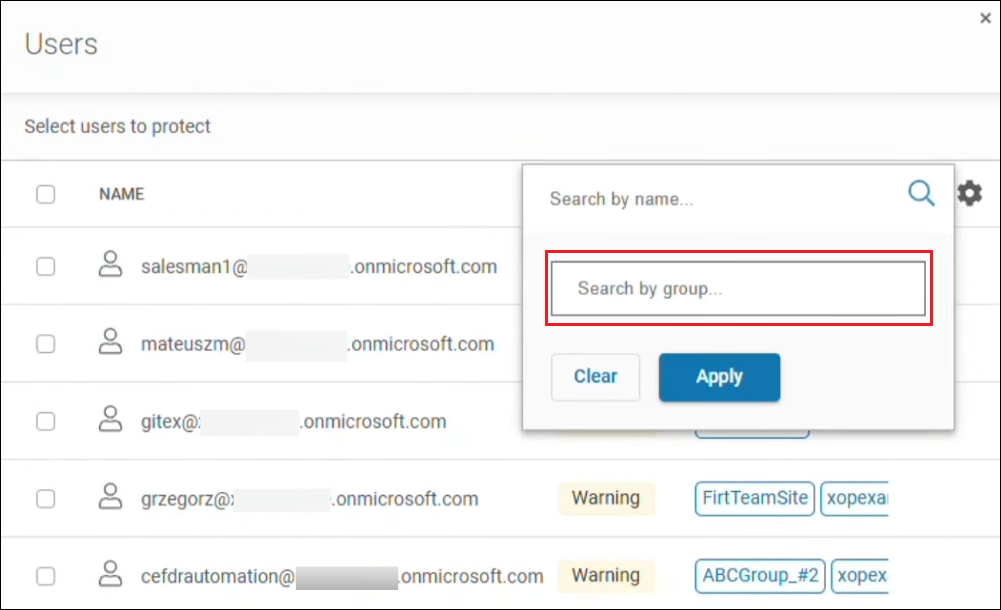Enable the checkbox for gitex
1001x610 pixels.
click(x=45, y=421)
